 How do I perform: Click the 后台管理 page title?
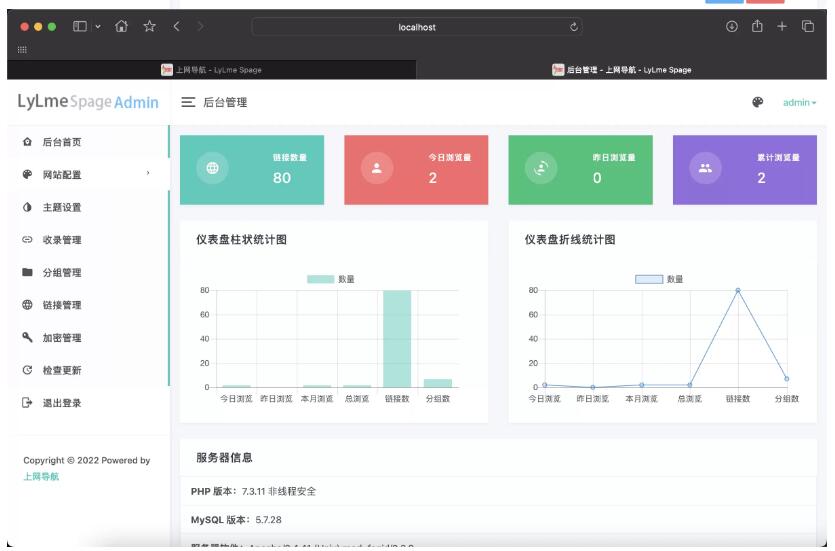tap(225, 102)
